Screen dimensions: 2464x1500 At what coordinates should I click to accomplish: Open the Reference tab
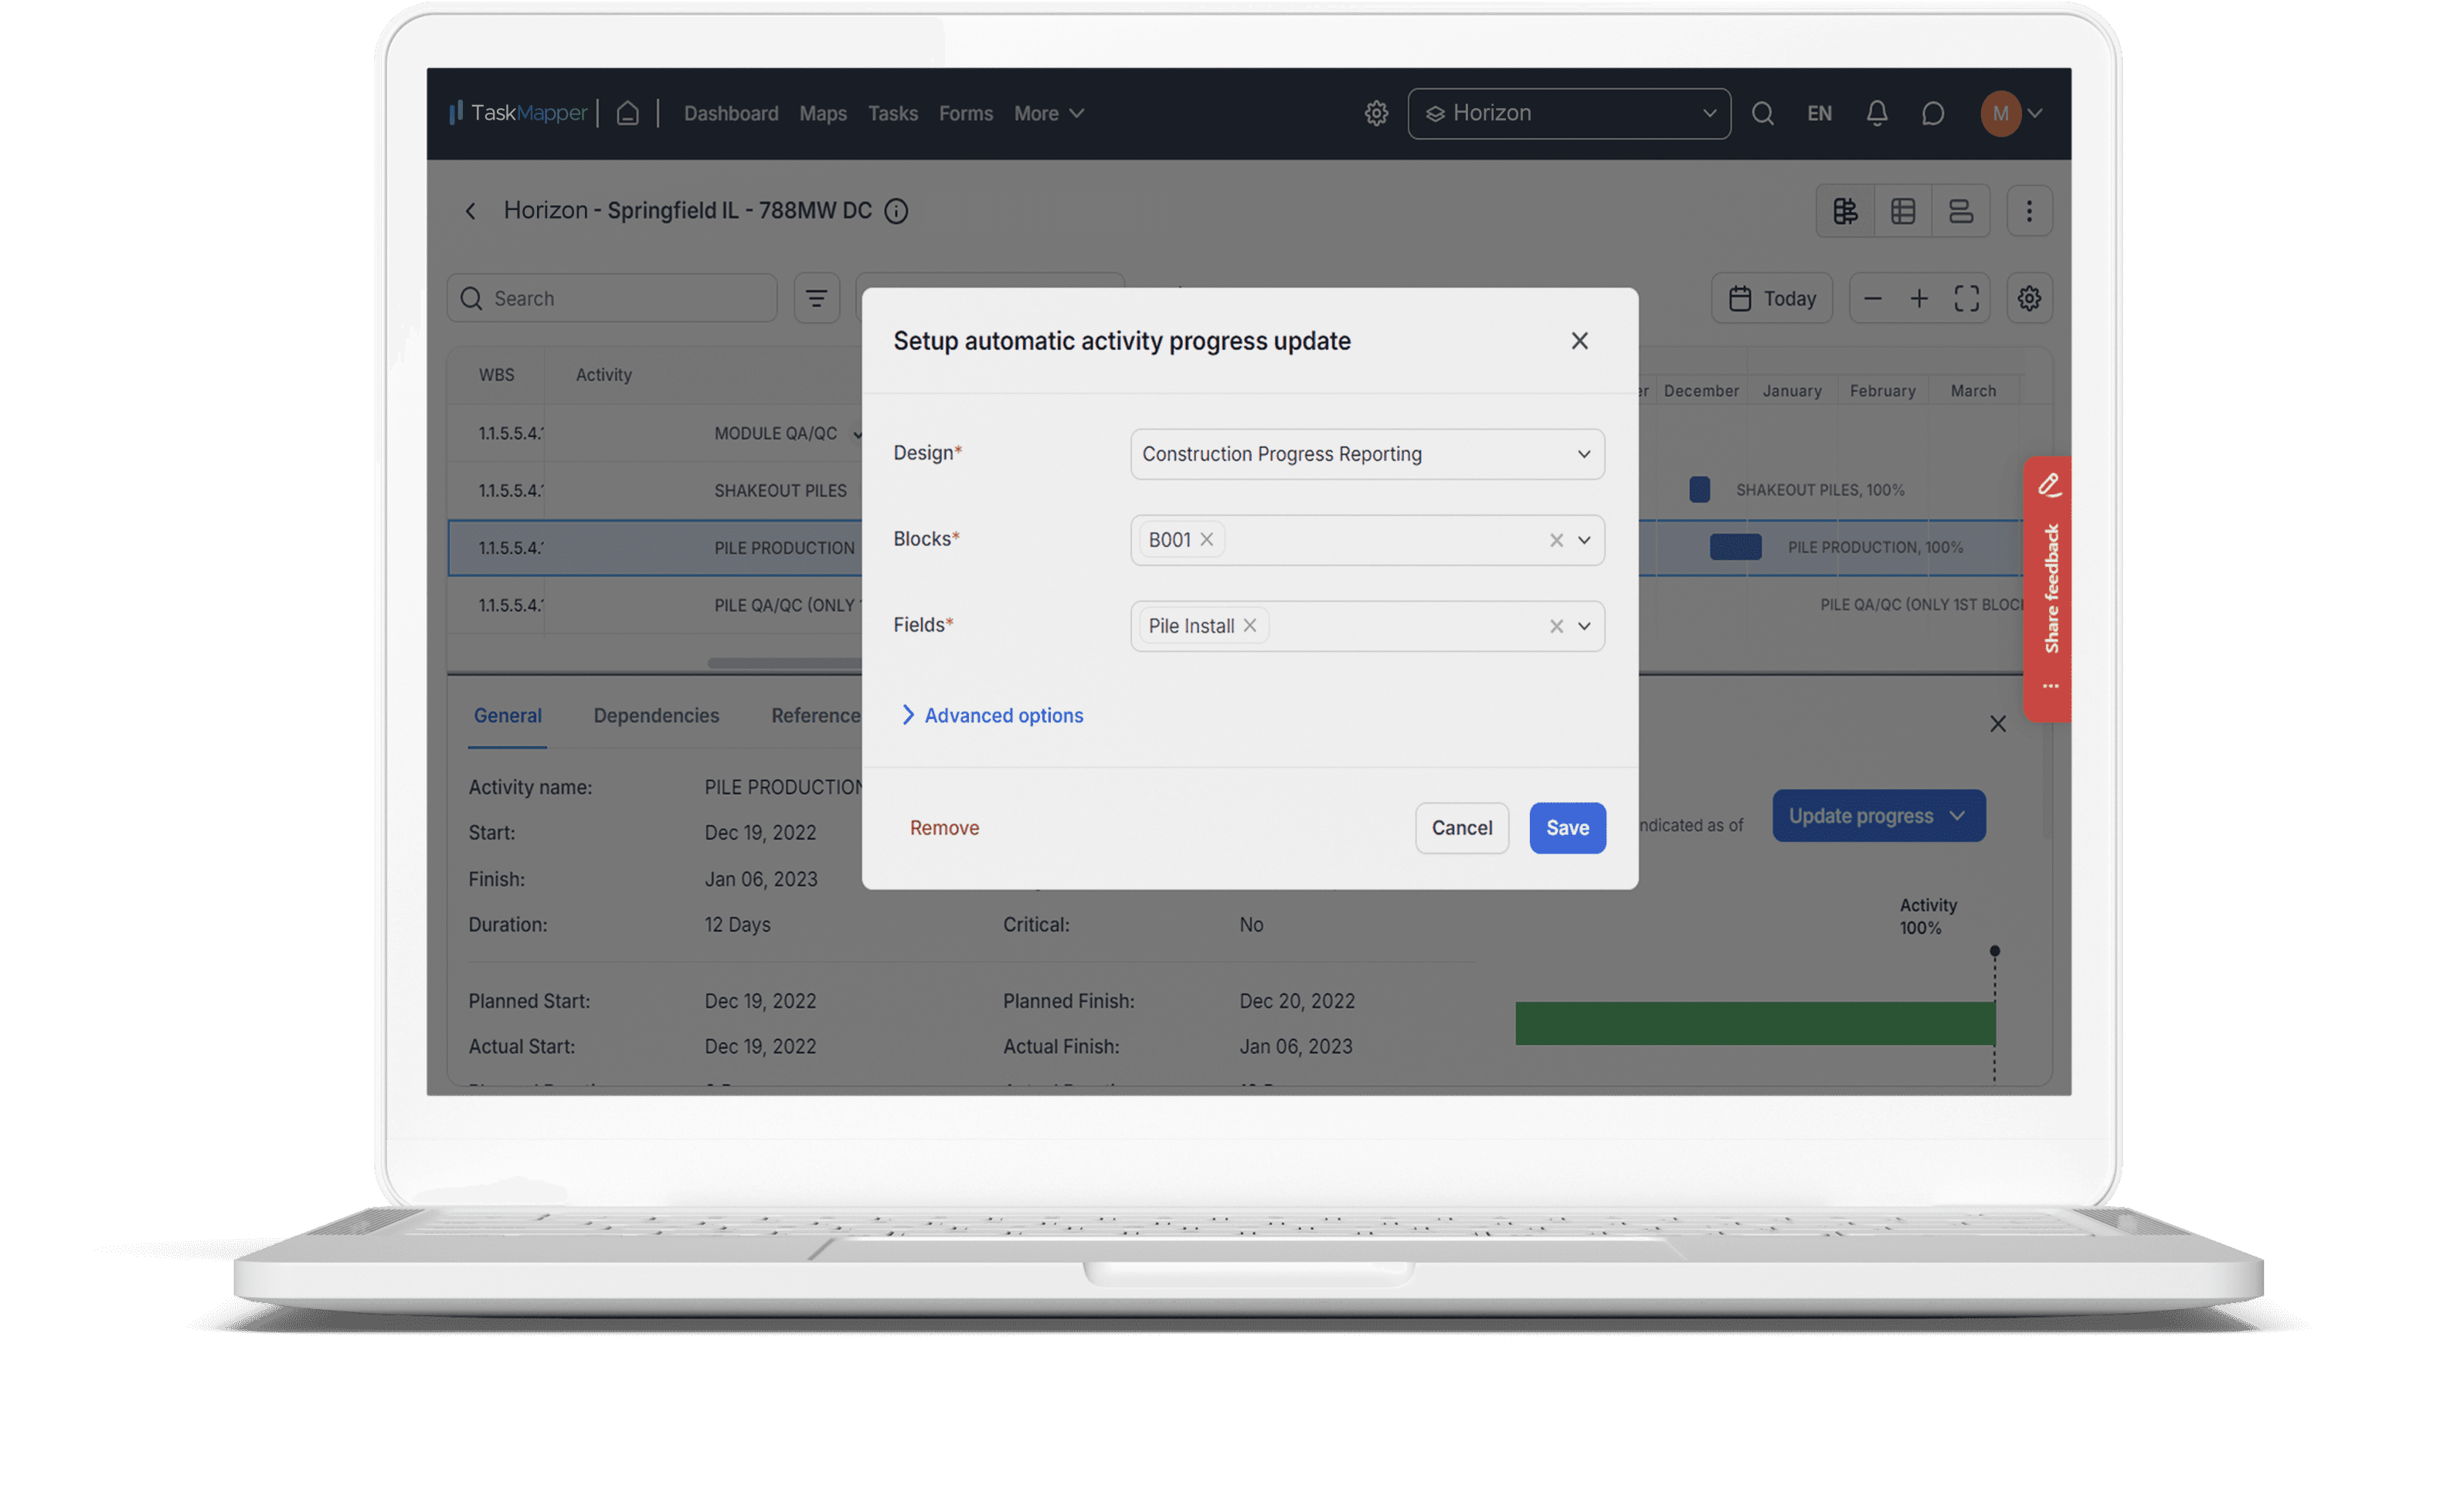point(815,715)
